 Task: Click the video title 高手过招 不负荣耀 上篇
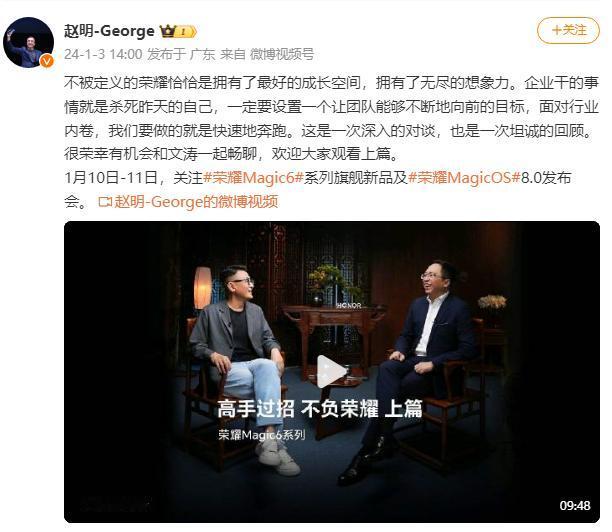tap(320, 409)
